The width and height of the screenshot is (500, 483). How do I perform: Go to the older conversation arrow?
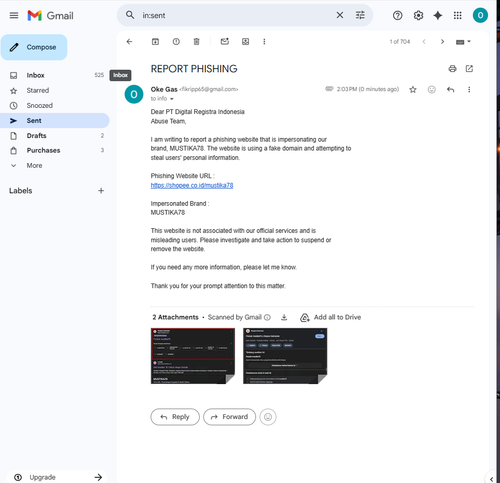[x=442, y=42]
